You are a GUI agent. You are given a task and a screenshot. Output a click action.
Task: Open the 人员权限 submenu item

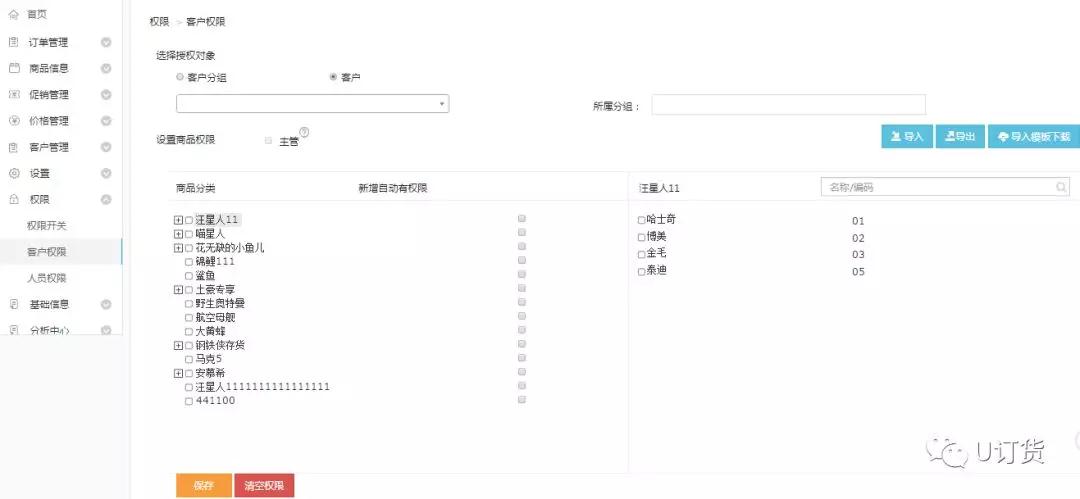(47, 278)
